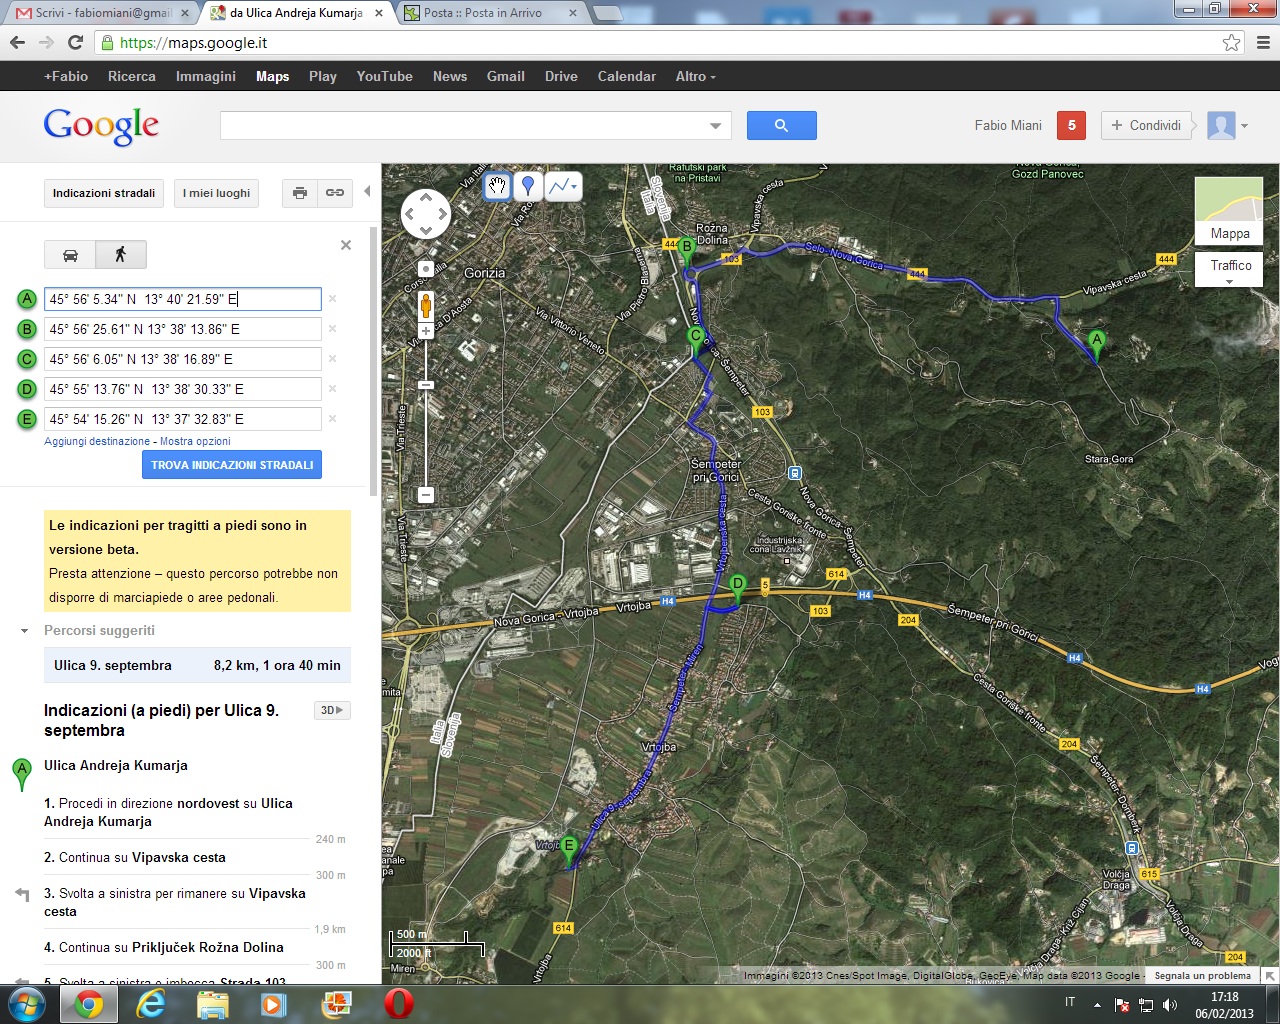Open Calendar from the Google bar
Viewport: 1280px width, 1024px height.
(x=627, y=76)
